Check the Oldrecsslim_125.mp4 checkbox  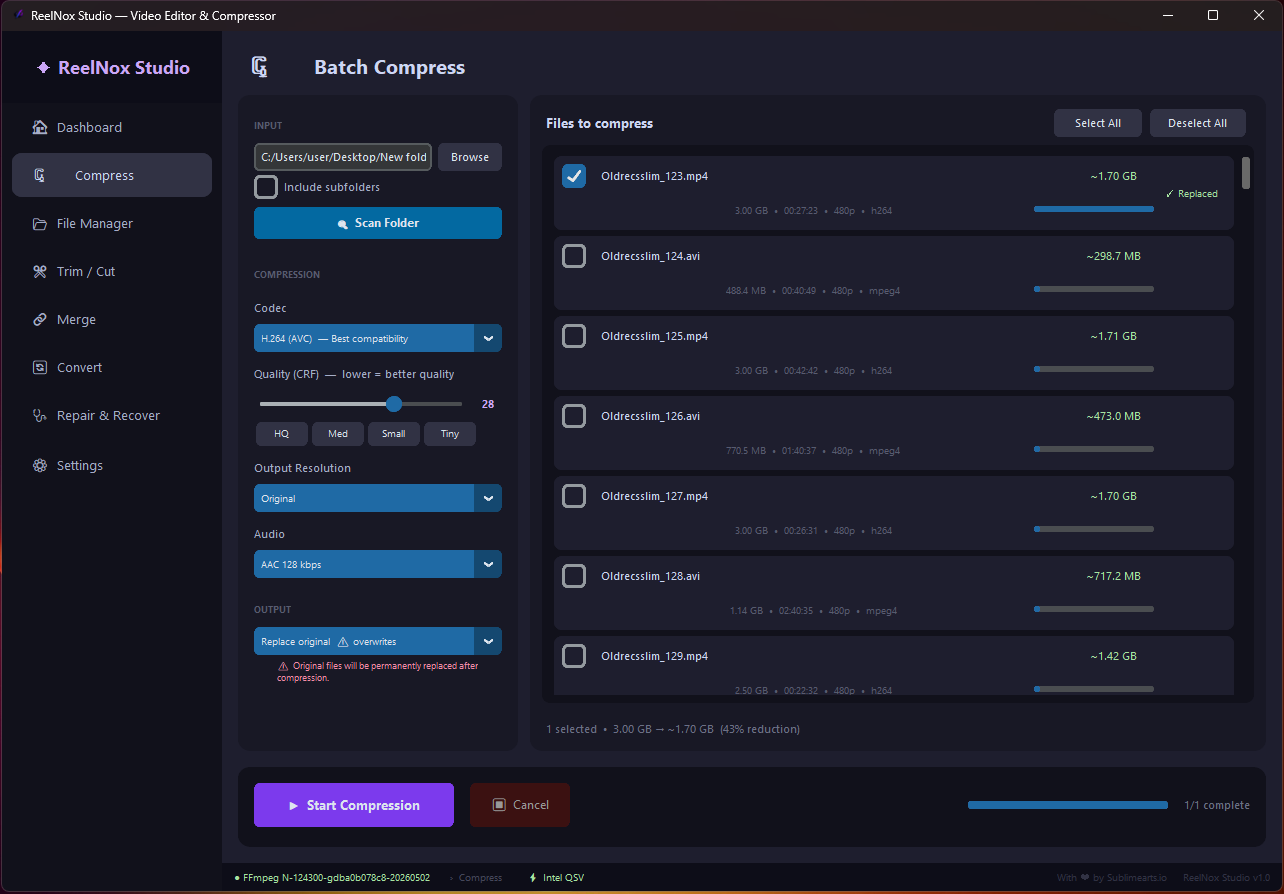click(x=574, y=336)
